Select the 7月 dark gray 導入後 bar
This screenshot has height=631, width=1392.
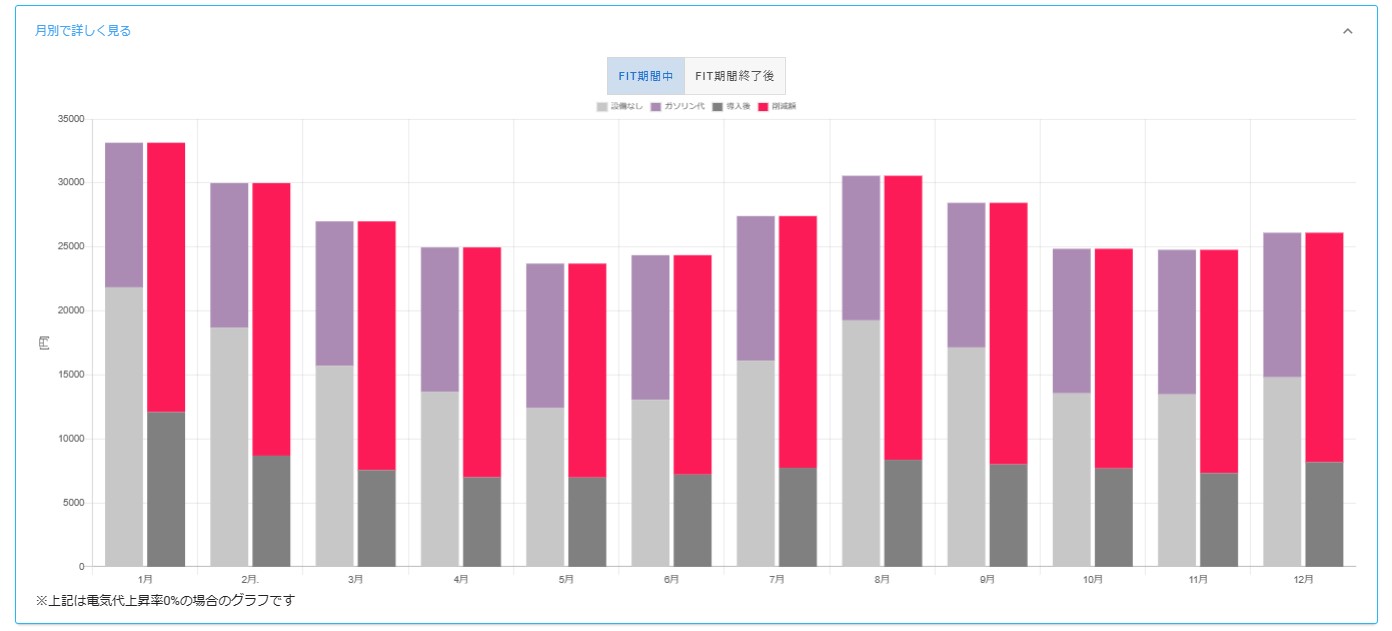click(798, 517)
